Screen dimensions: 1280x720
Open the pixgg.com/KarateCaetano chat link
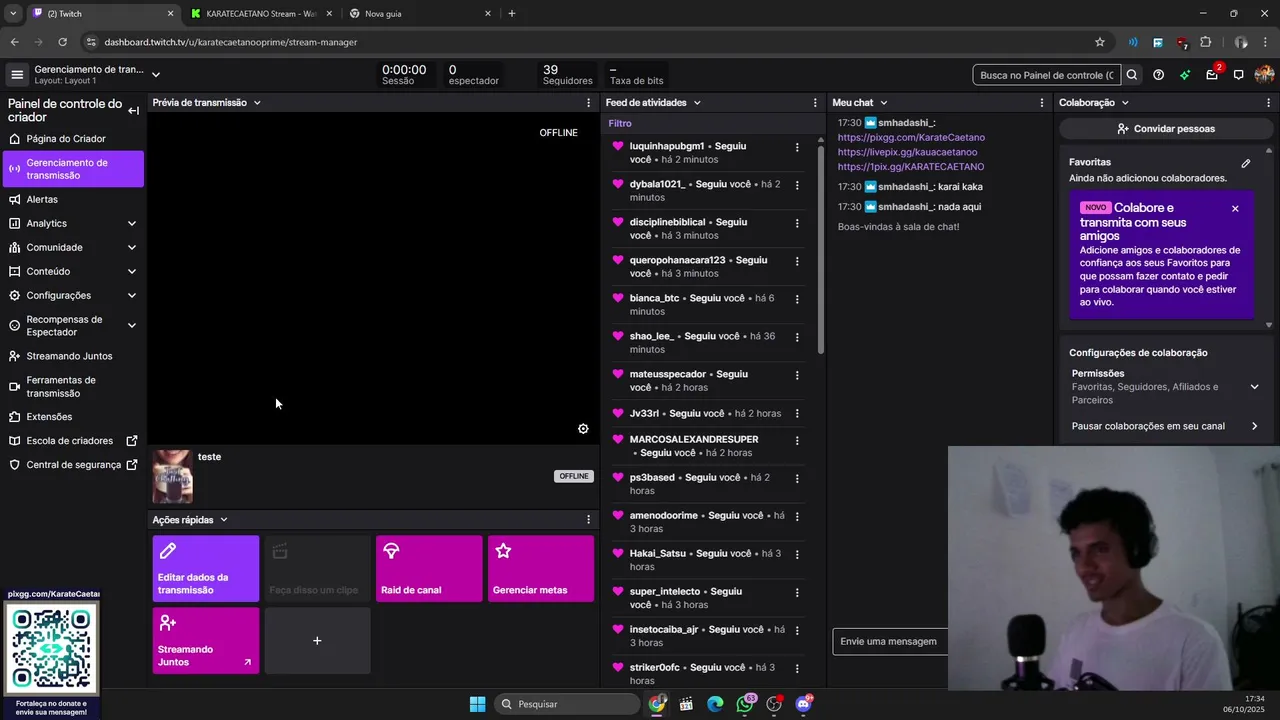click(911, 137)
